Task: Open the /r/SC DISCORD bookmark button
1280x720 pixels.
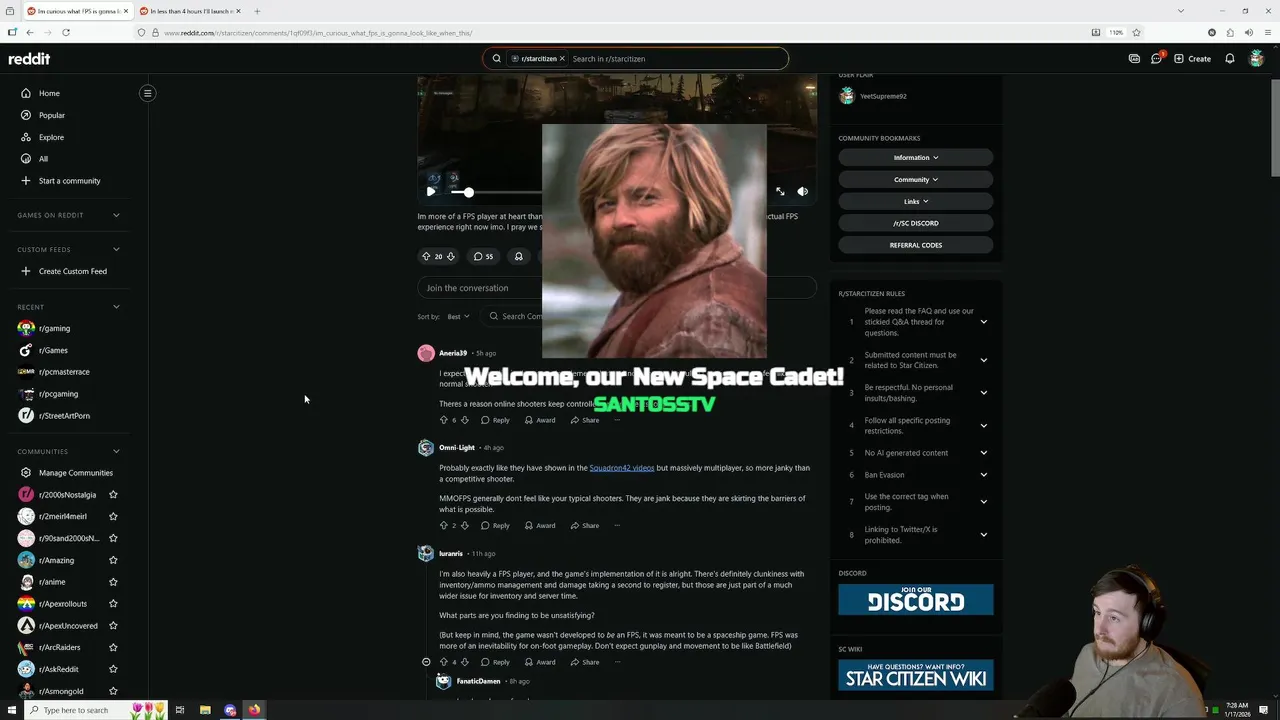Action: coord(916,223)
